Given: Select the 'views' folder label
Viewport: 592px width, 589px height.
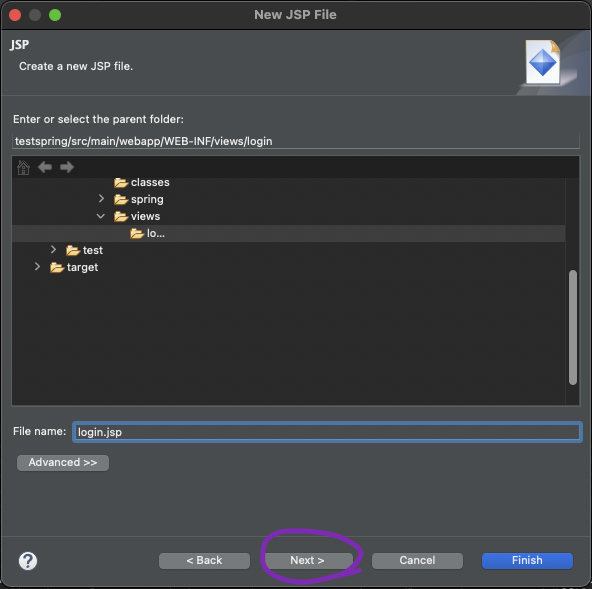Looking at the screenshot, I should click(x=145, y=216).
